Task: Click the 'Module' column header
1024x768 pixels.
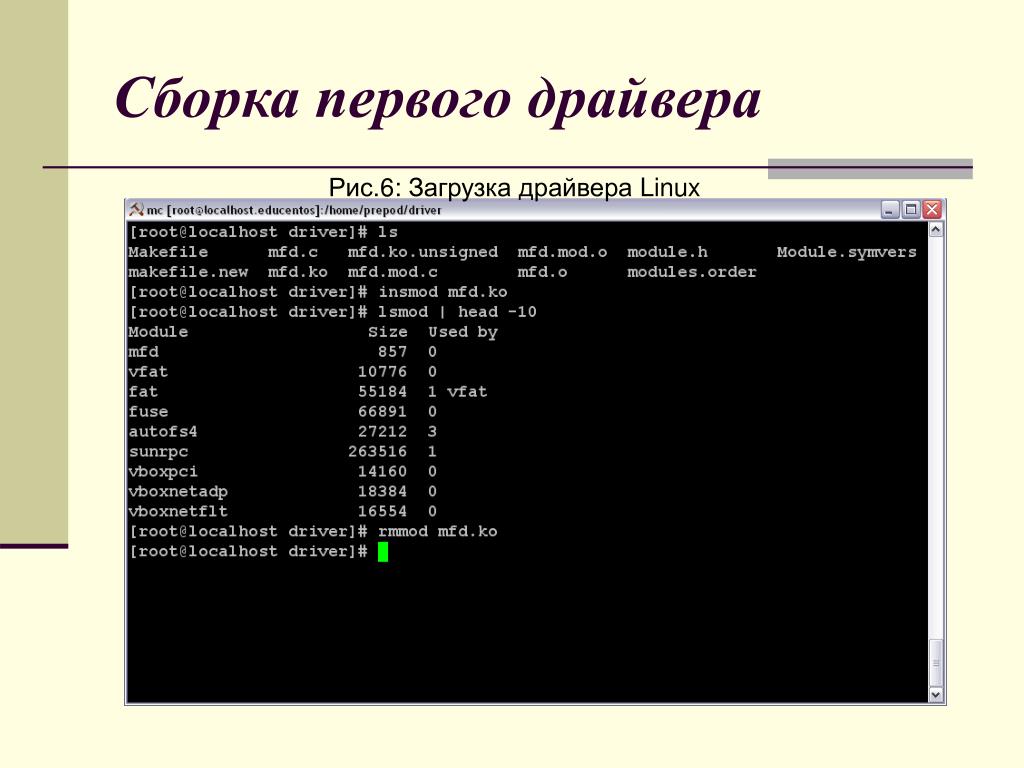Action: coord(158,332)
